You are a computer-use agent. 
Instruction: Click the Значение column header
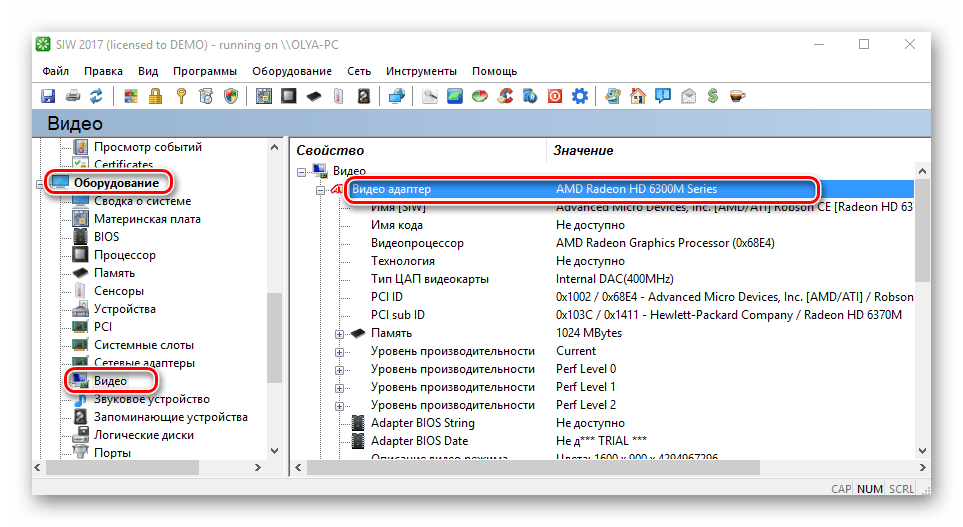[x=584, y=150]
